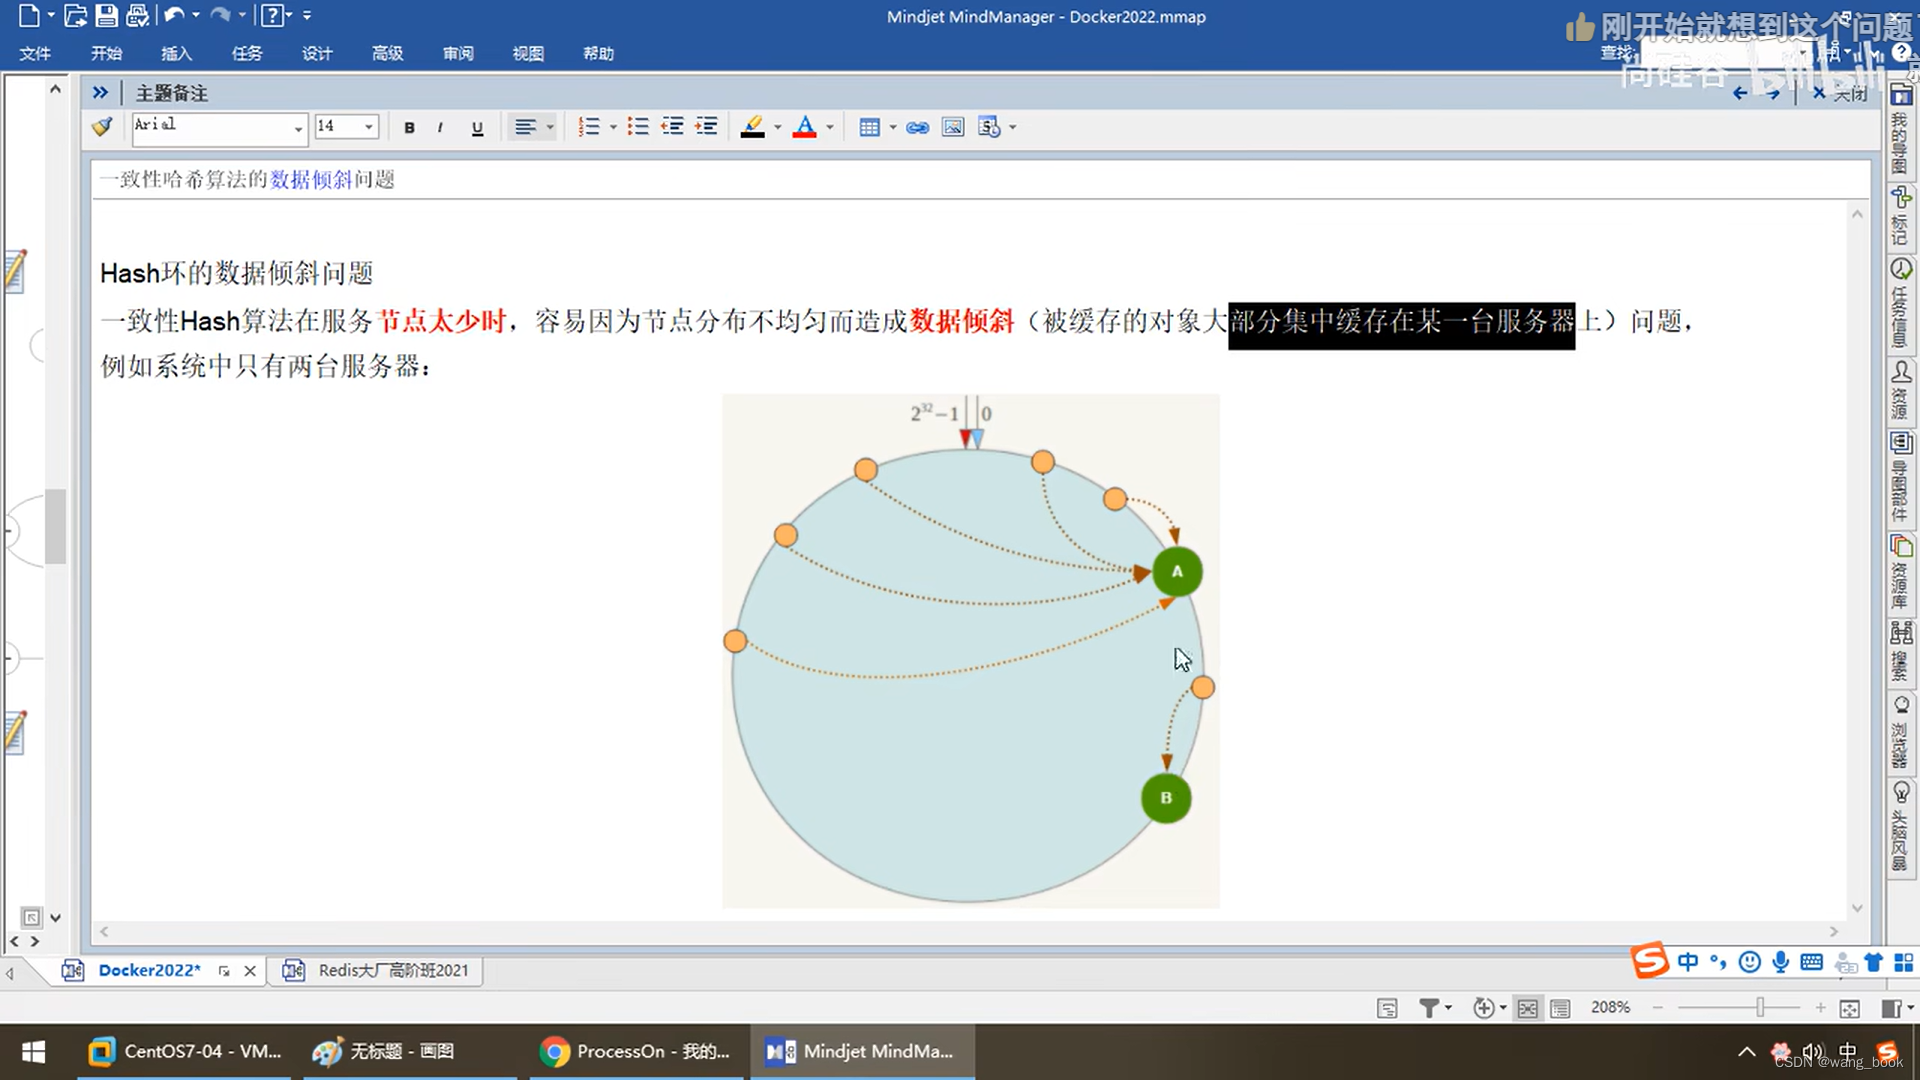Switch to the Redis大厂高阶班2021 document tab

pyautogui.click(x=392, y=970)
